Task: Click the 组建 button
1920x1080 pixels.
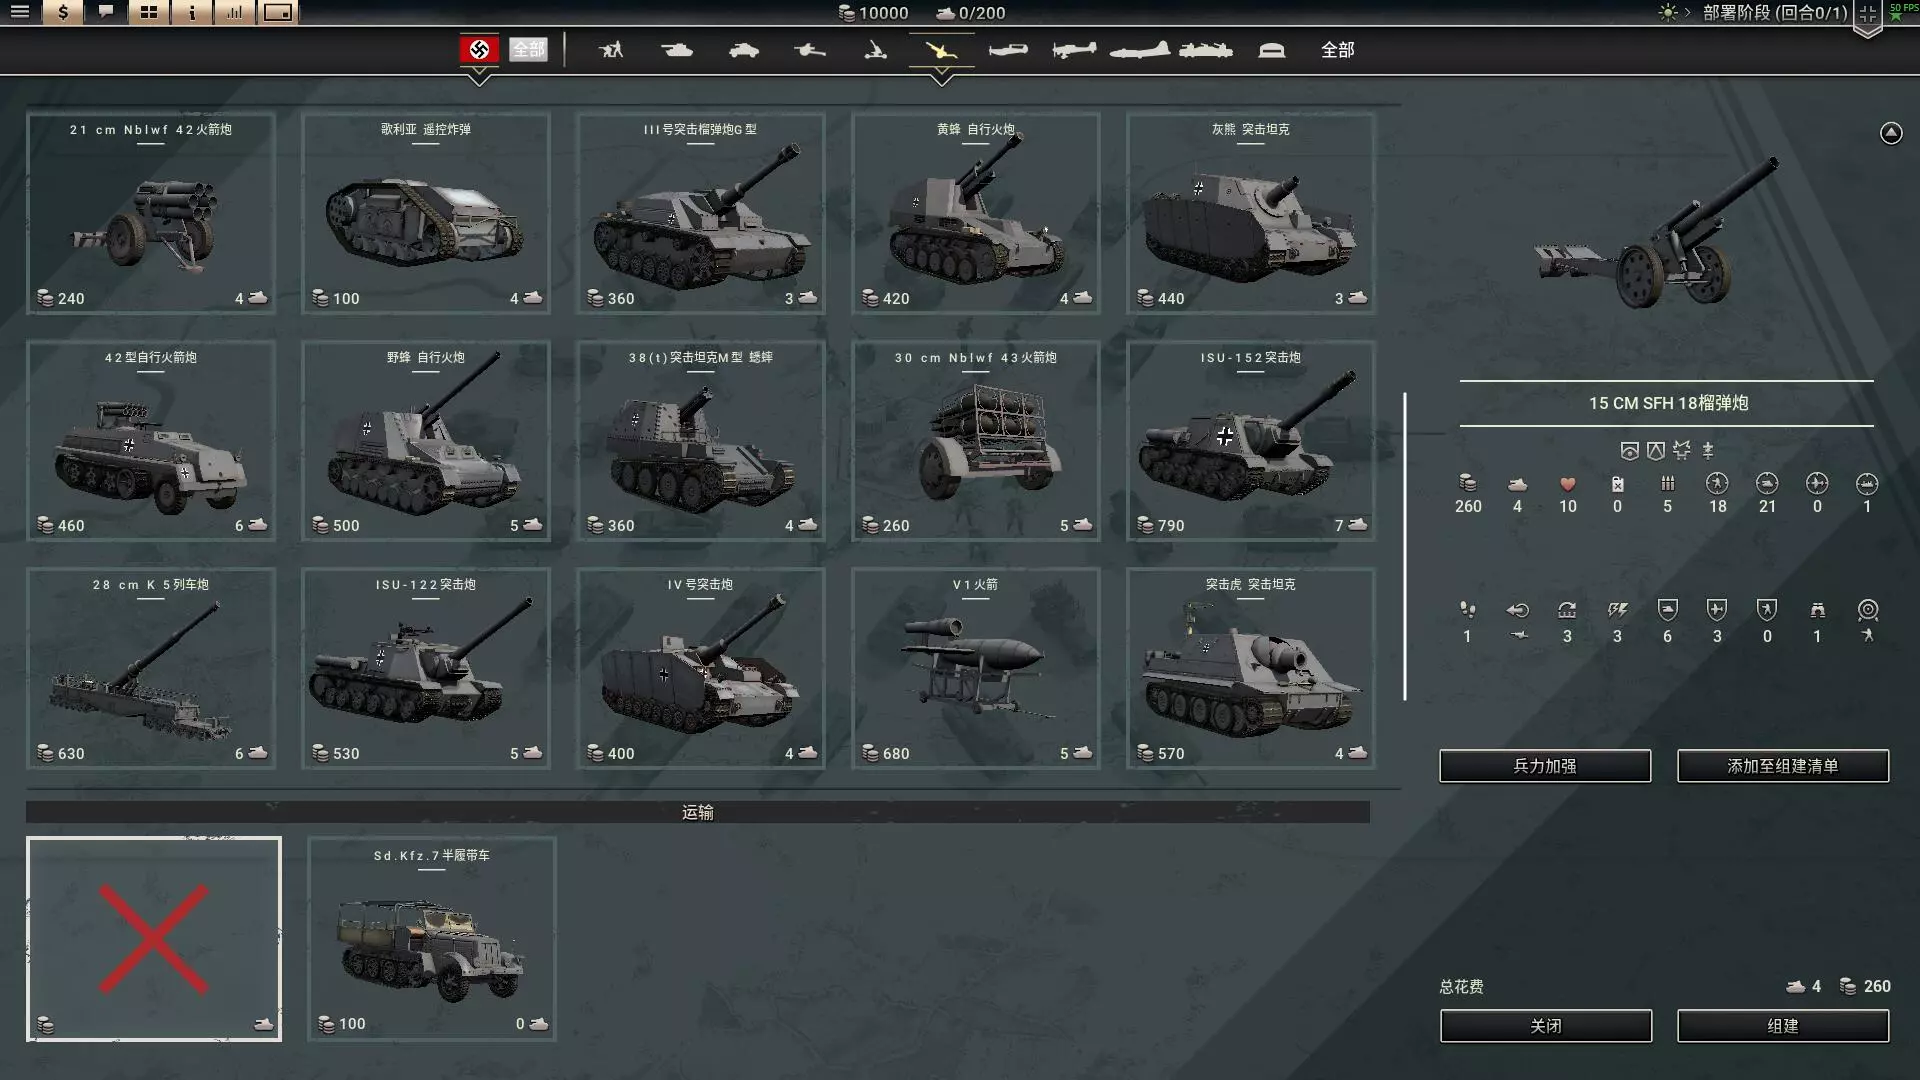Action: [1782, 1026]
